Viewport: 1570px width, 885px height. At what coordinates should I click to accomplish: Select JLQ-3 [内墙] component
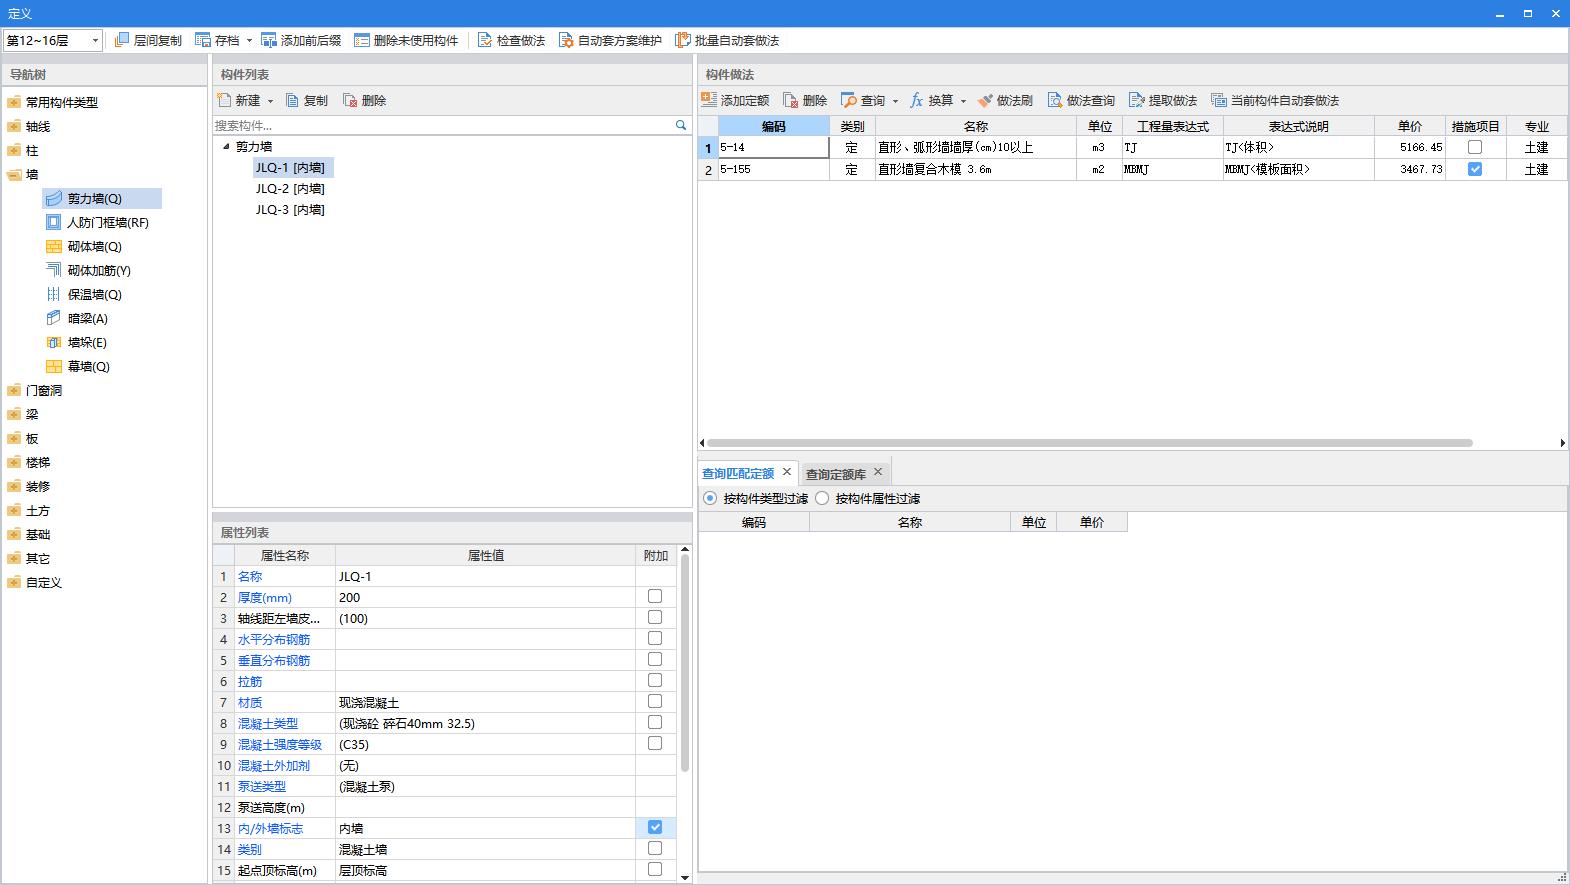coord(290,209)
